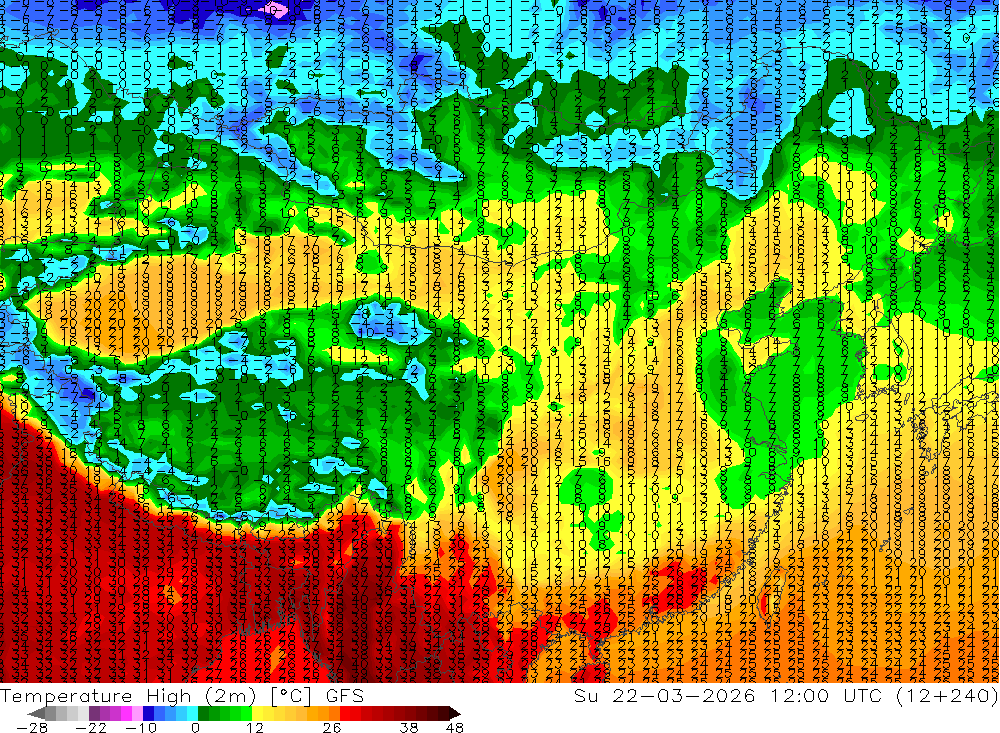Click the '26' label under the color scale
1000x733 pixels.
pyautogui.click(x=332, y=727)
